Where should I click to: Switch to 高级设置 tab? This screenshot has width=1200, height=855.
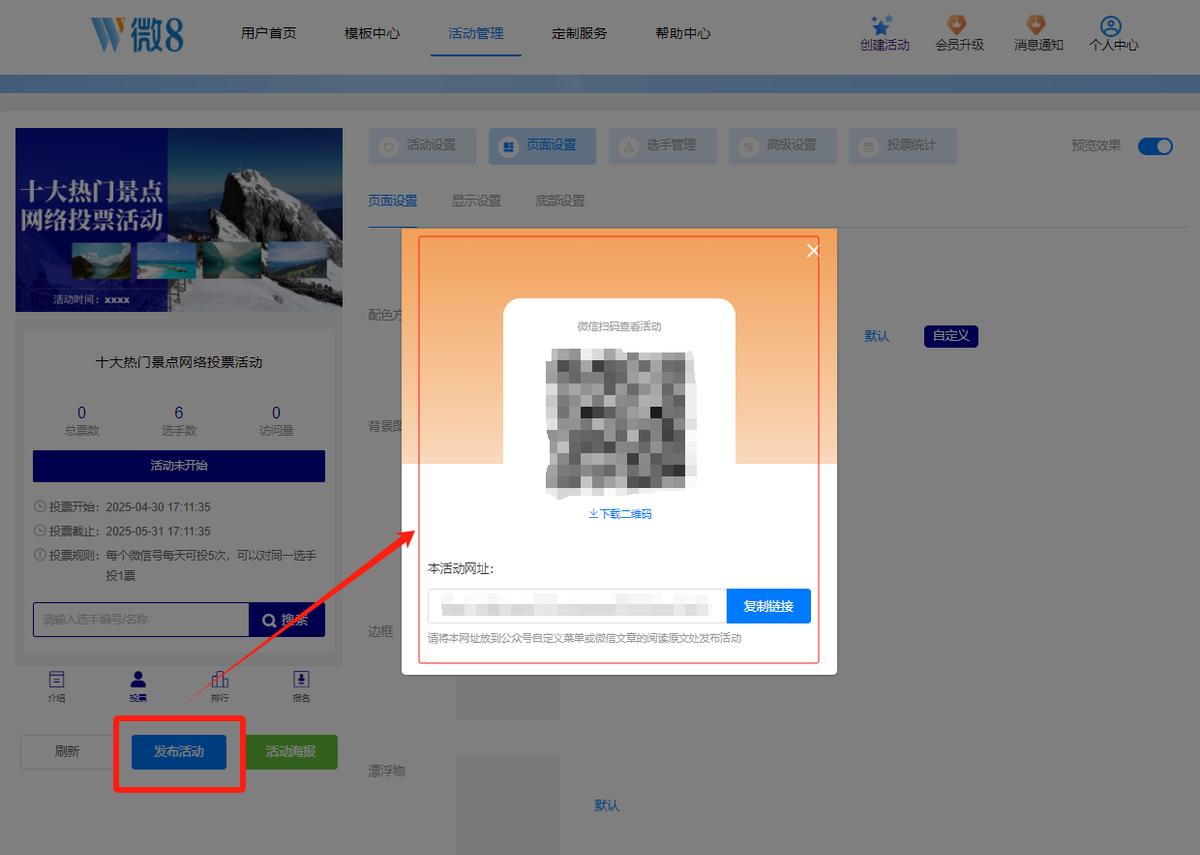(782, 146)
